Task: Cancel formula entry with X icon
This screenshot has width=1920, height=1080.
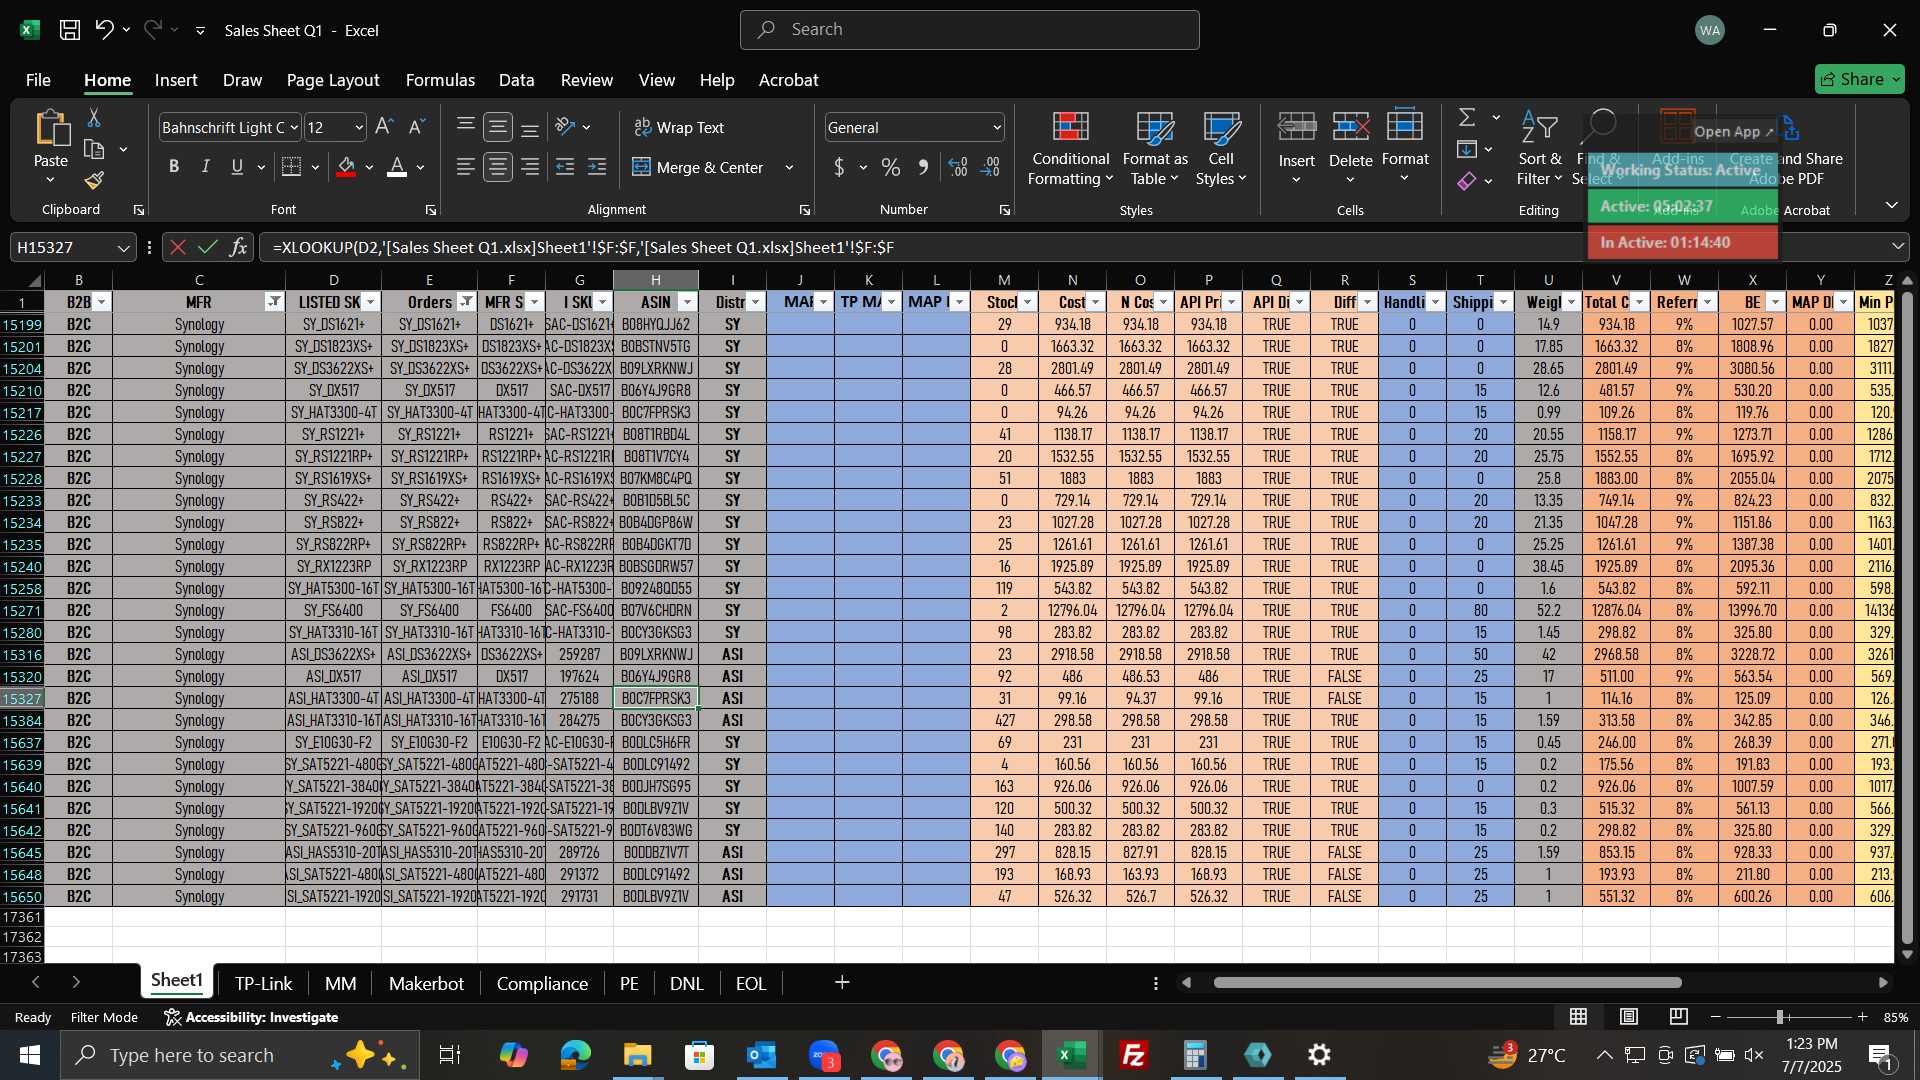Action: (x=177, y=247)
